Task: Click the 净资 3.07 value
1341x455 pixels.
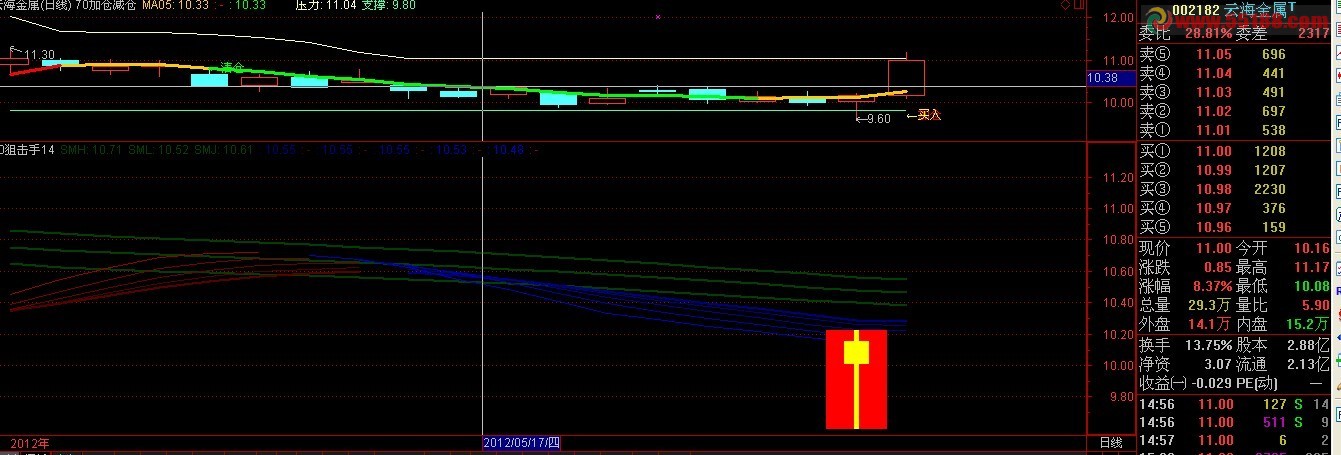Action: (1217, 364)
